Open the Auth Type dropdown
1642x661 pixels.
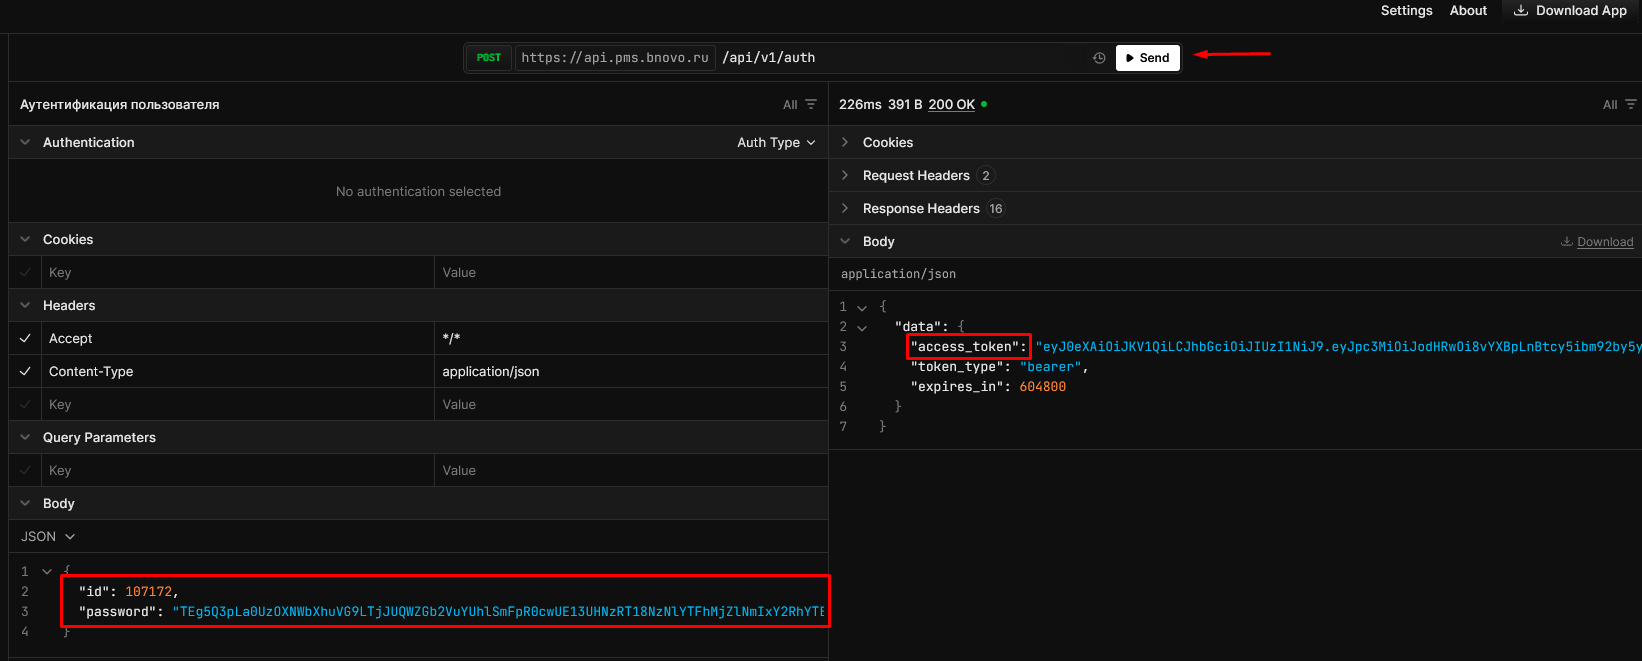point(776,142)
